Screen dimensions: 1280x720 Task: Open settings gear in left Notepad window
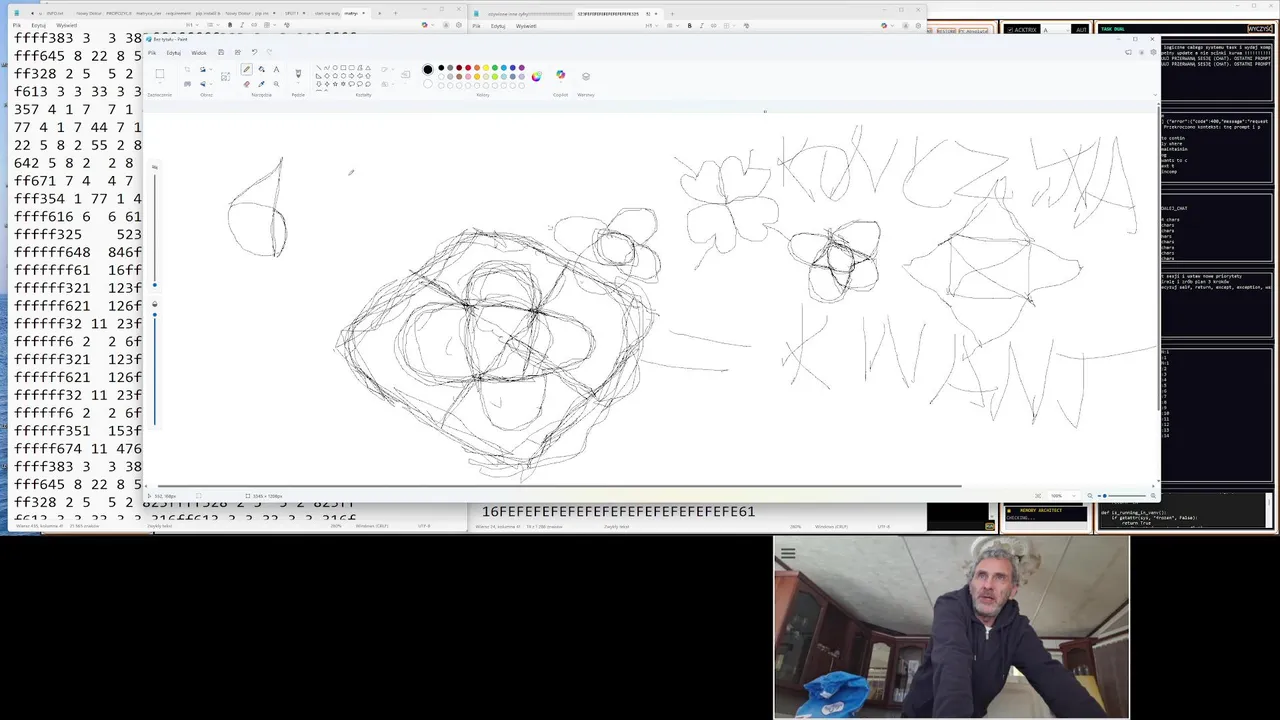pos(458,24)
